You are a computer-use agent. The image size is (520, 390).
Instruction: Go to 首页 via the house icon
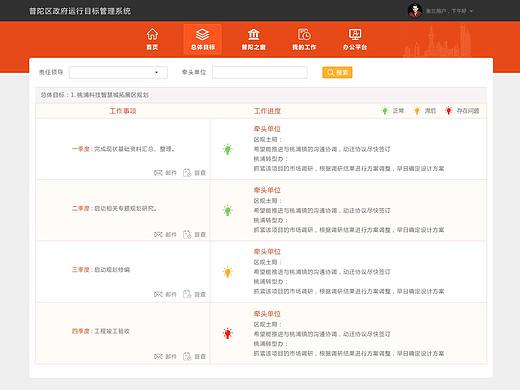click(x=152, y=34)
